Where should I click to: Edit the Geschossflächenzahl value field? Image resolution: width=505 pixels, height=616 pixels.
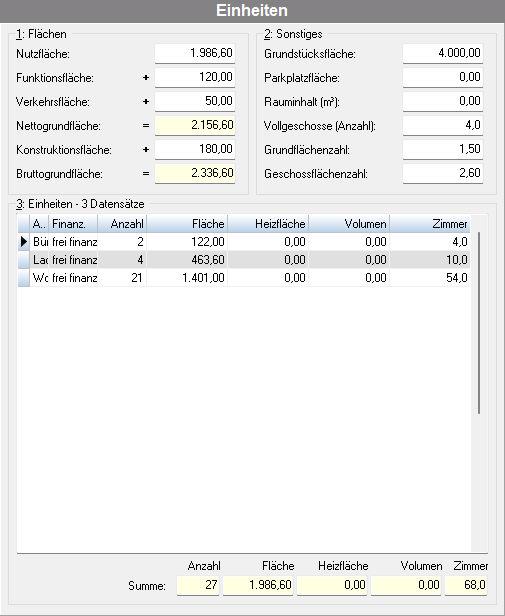pyautogui.click(x=443, y=173)
